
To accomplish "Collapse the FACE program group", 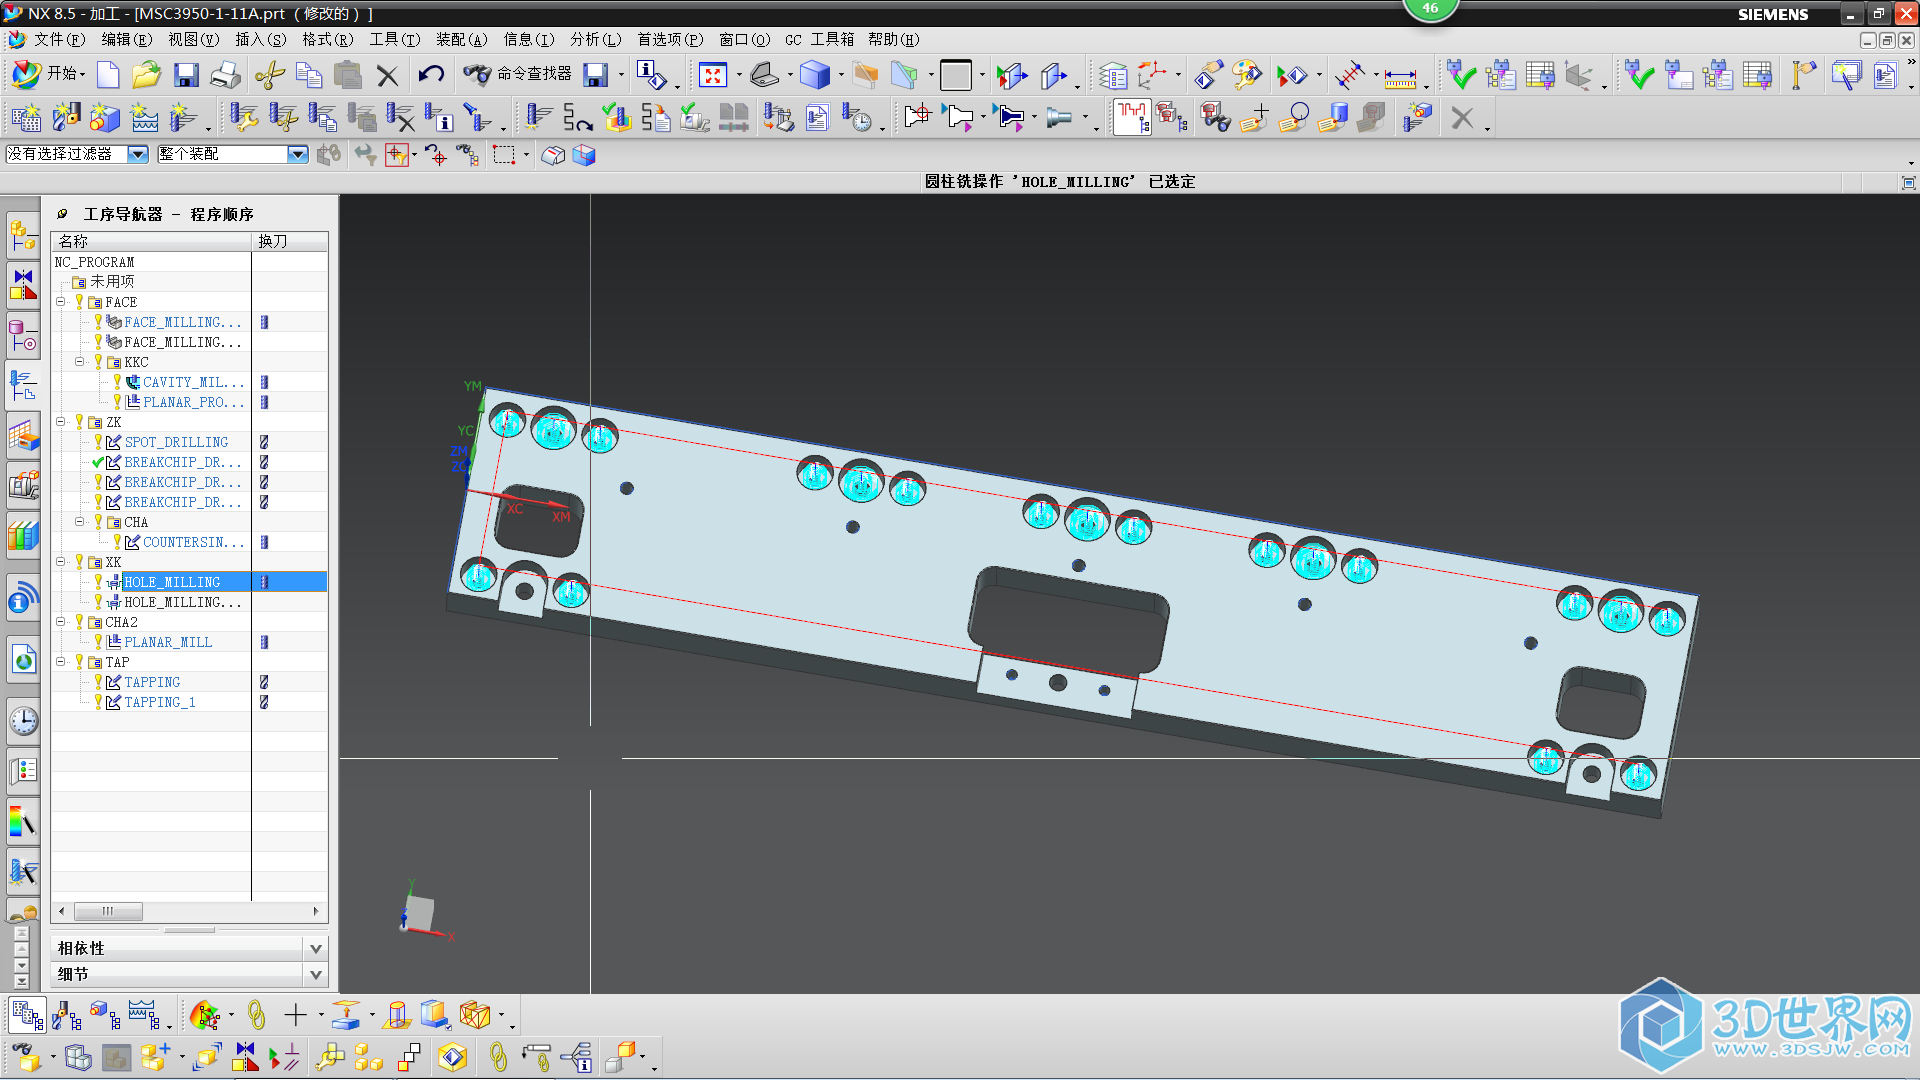I will coord(61,302).
